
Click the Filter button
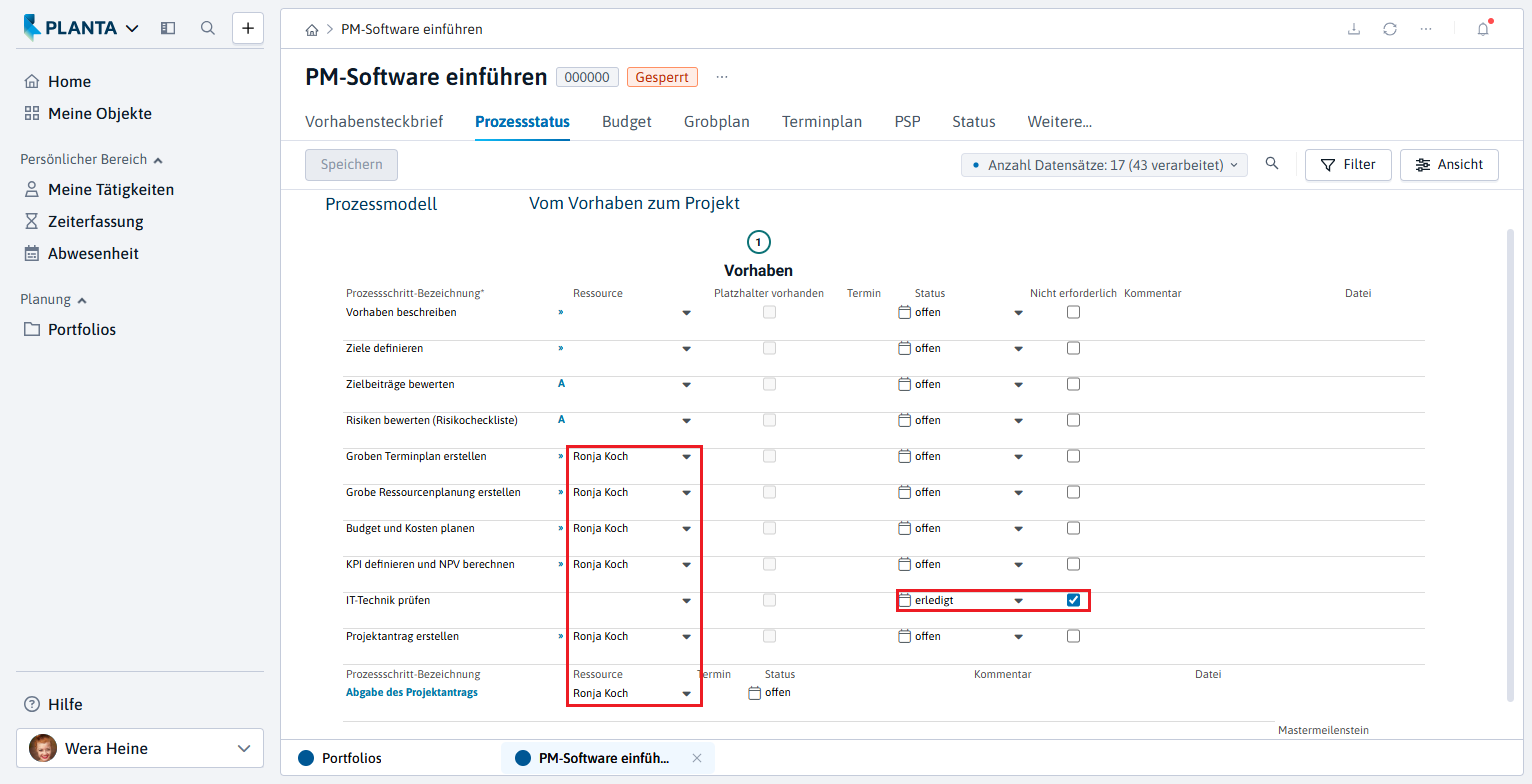(x=1348, y=165)
